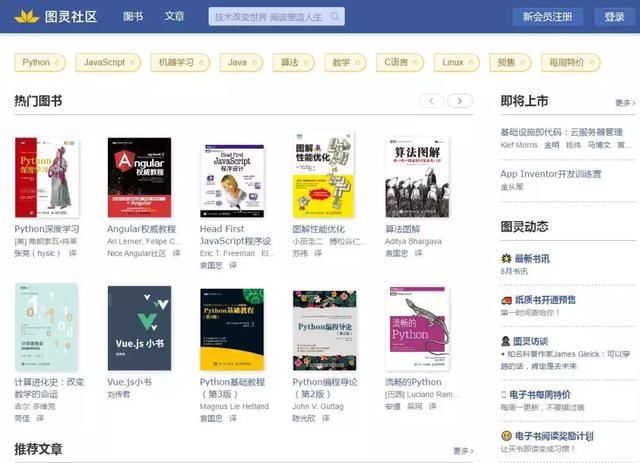The image size is (640, 463).
Task: Focus the 技术改变世界 search field
Action: (268, 17)
